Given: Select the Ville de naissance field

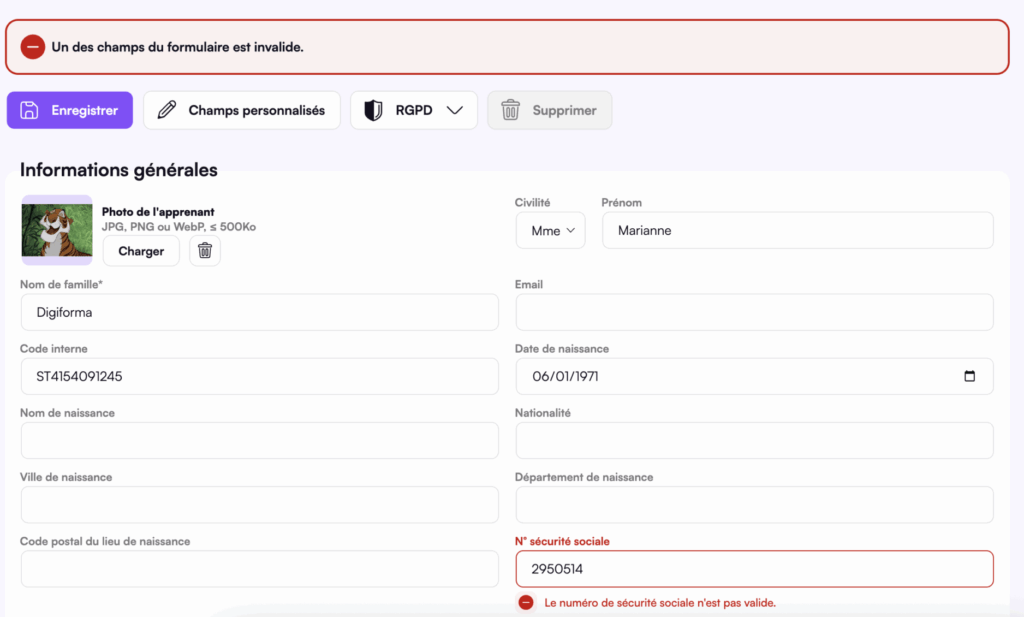Looking at the screenshot, I should point(259,504).
